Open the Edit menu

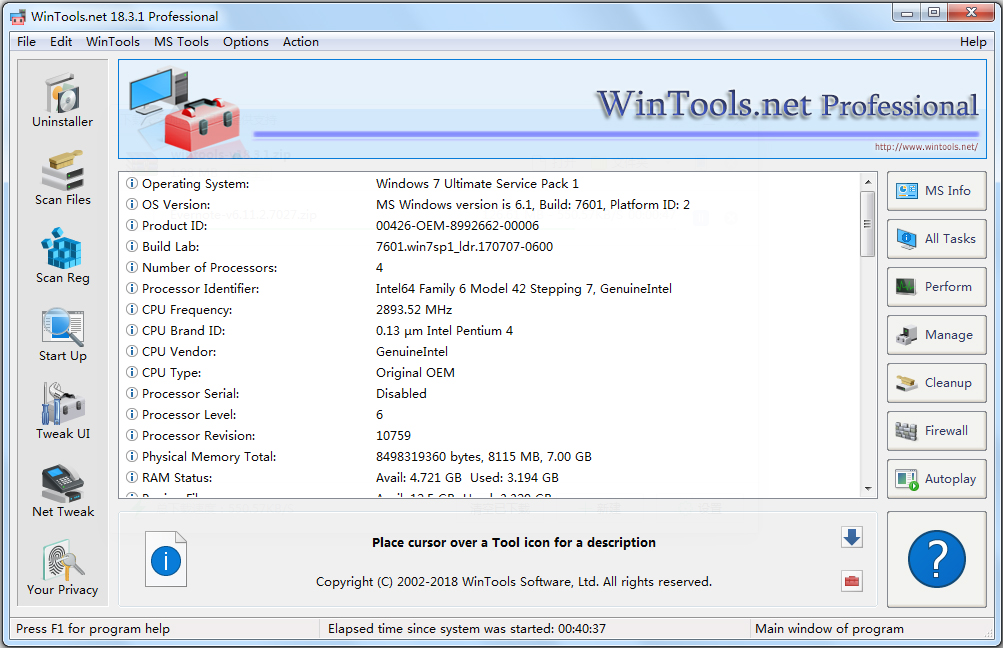click(61, 42)
